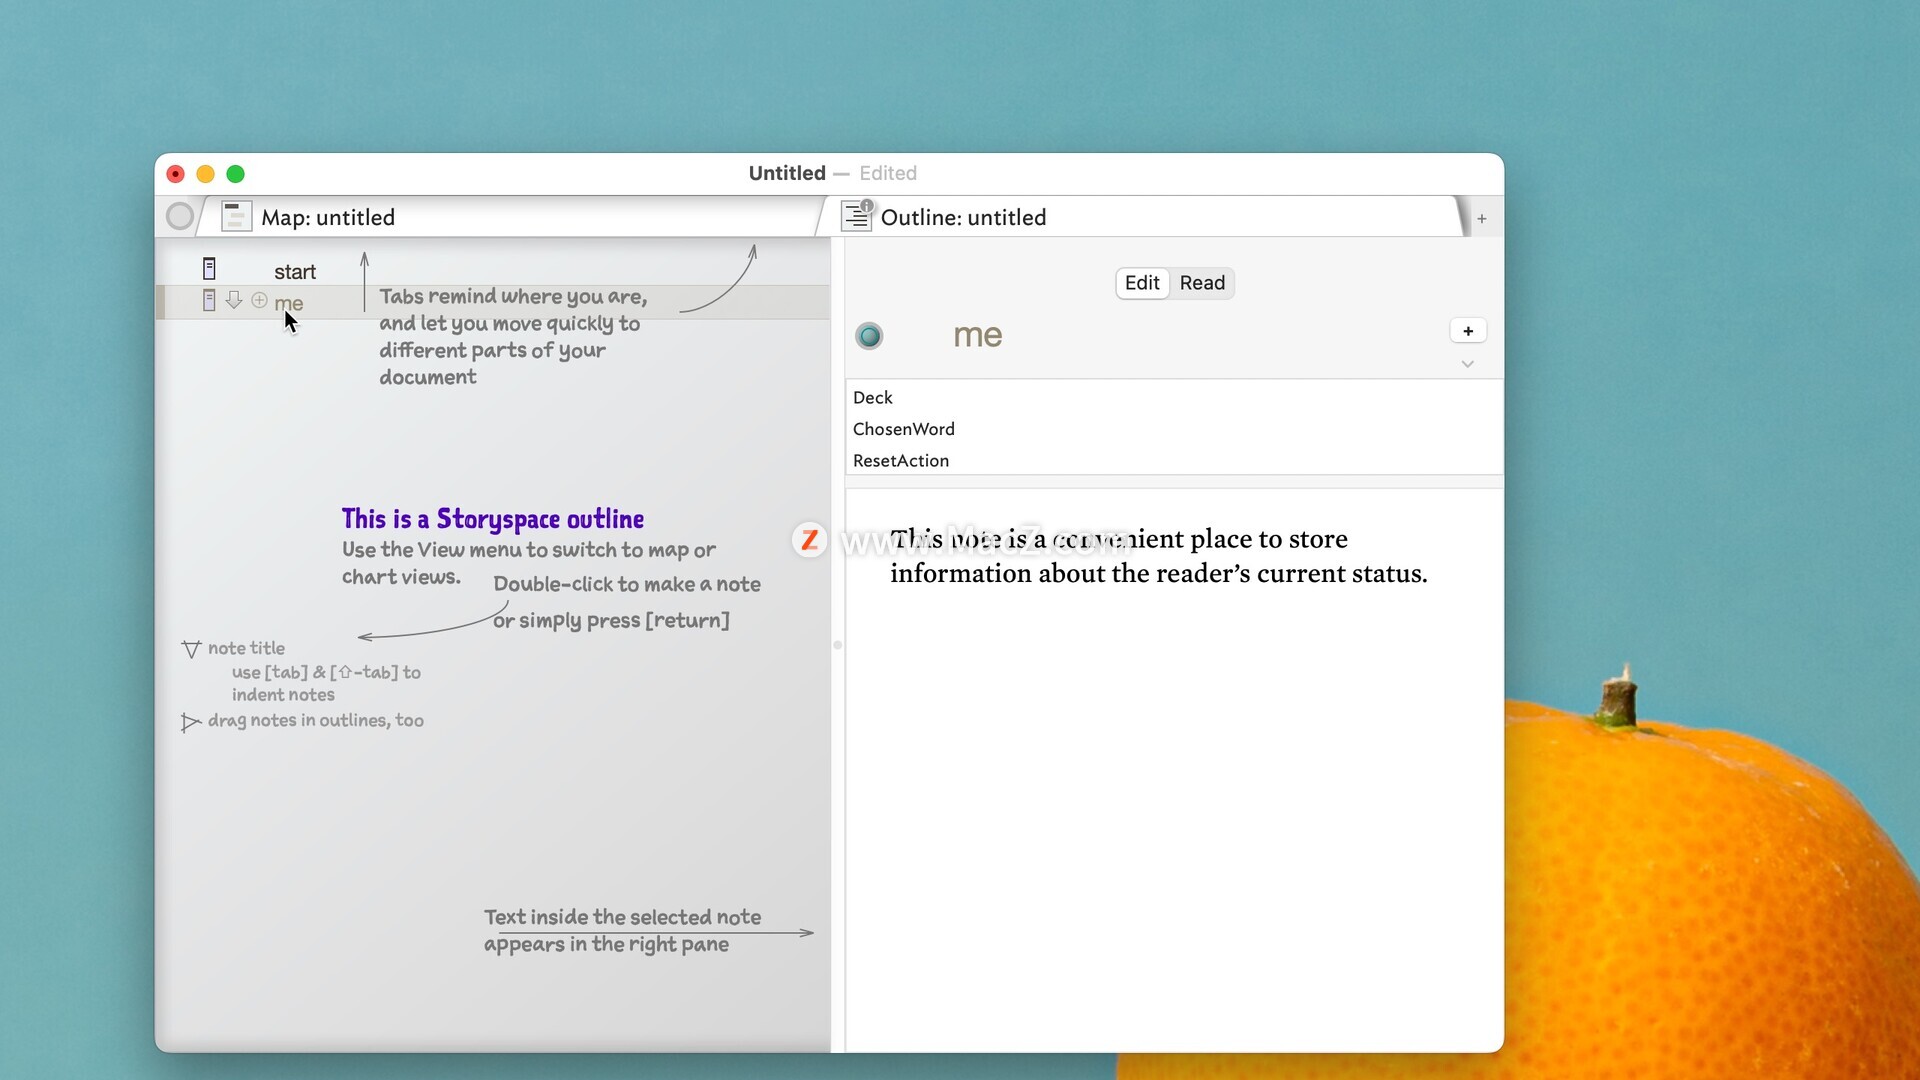Select the "start" note in the outline
Viewport: 1920px width, 1080px height.
point(295,272)
